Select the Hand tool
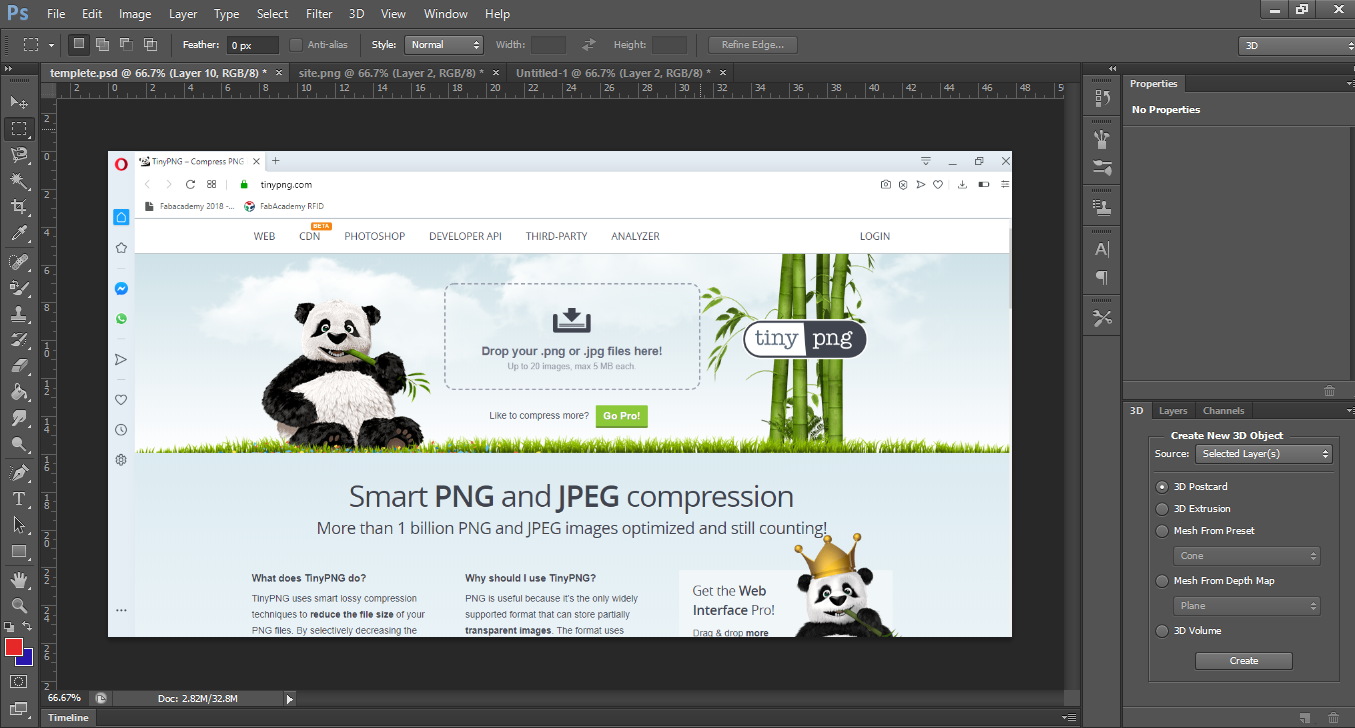Screen dimensions: 1355x728 19,579
